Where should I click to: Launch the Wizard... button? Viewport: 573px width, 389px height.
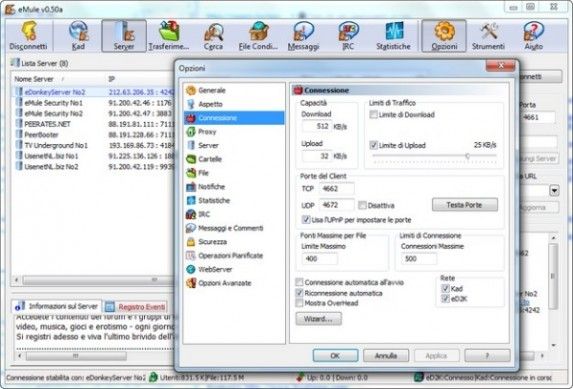tap(318, 319)
